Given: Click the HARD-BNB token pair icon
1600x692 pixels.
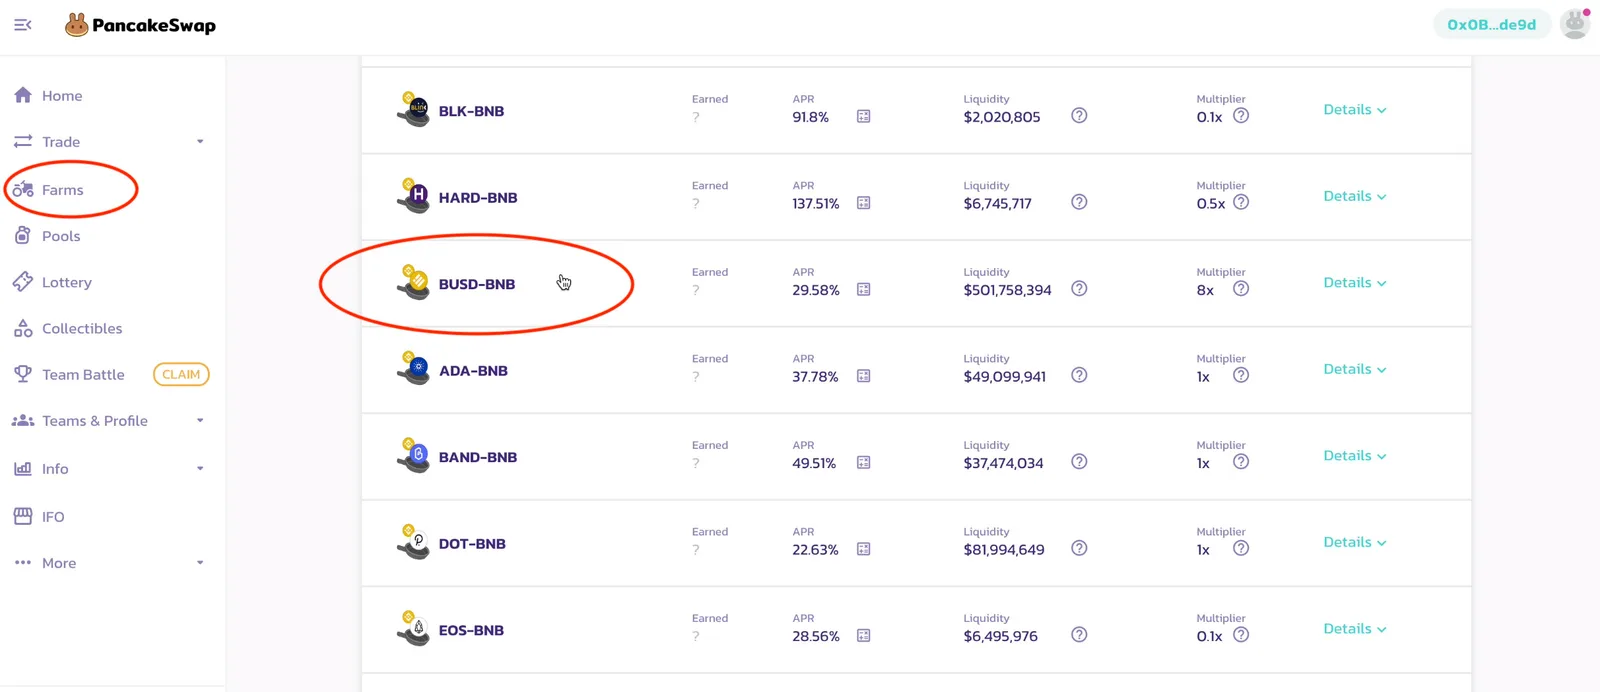Looking at the screenshot, I should (x=413, y=196).
